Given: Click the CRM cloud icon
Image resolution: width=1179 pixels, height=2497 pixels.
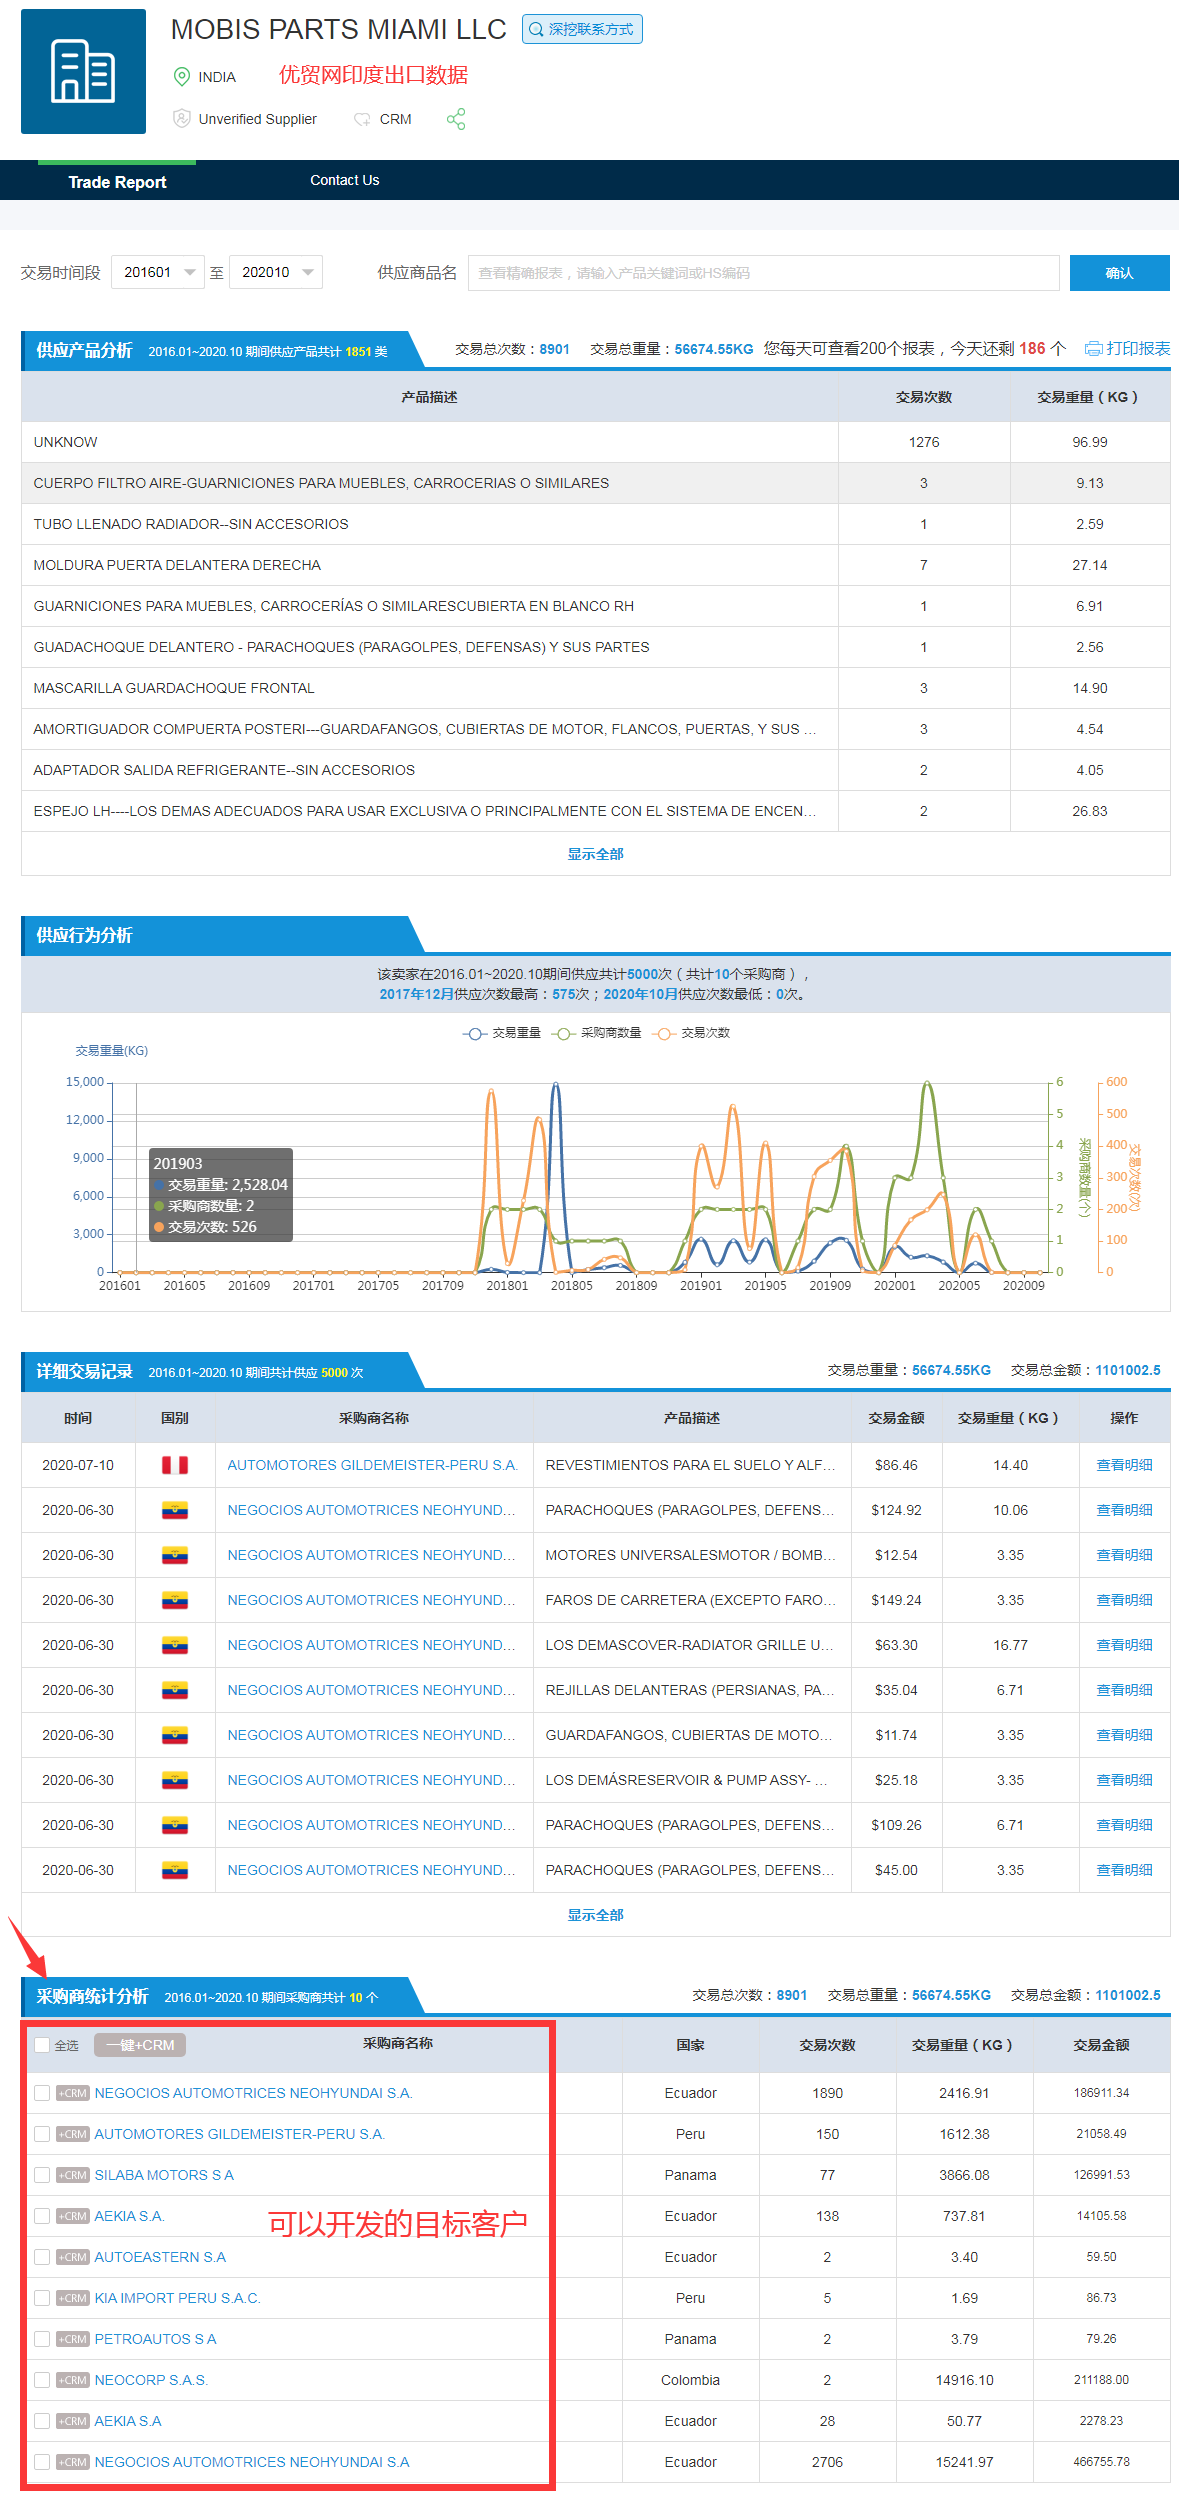Looking at the screenshot, I should (362, 119).
